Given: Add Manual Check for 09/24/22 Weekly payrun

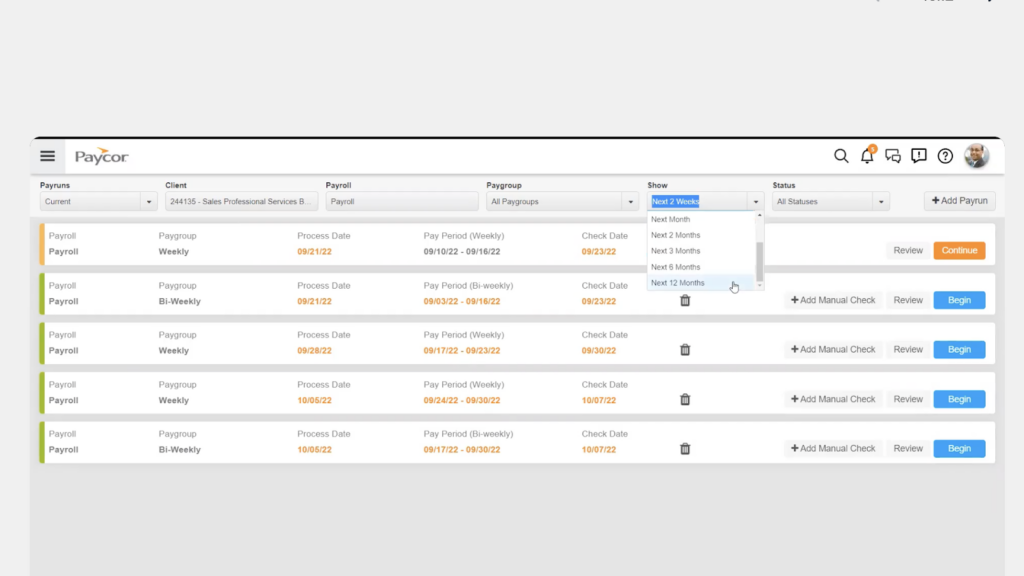Looking at the screenshot, I should pyautogui.click(x=832, y=399).
